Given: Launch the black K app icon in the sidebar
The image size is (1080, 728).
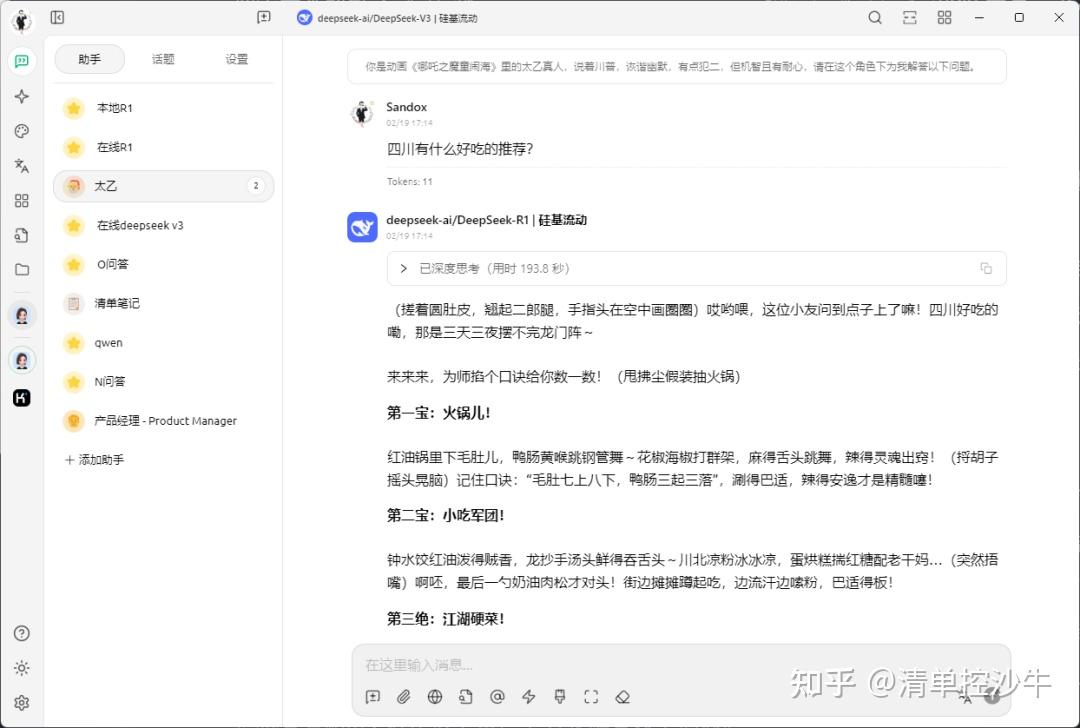Looking at the screenshot, I should [21, 397].
